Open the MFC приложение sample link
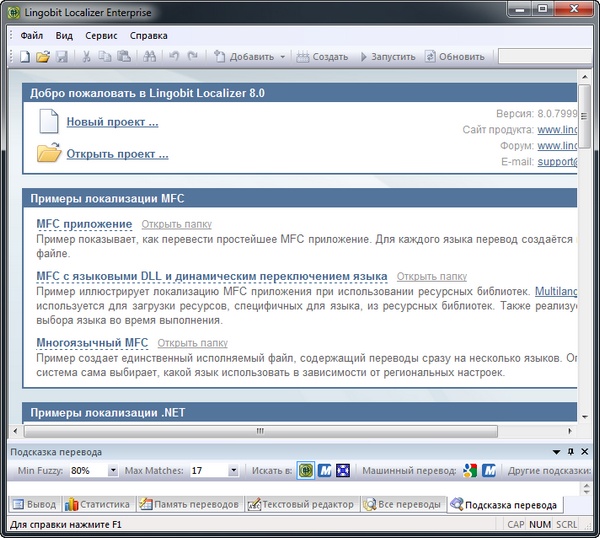600x538 pixels. (x=84, y=224)
